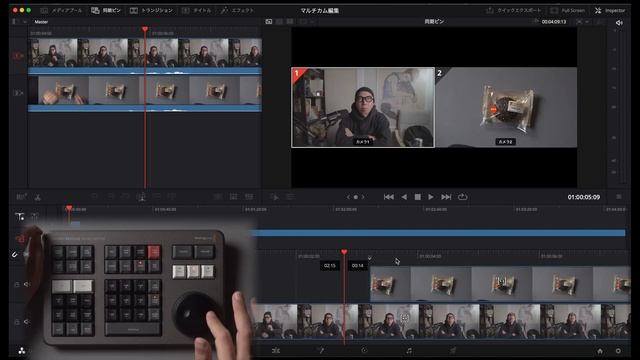Screen dimensions: 640x360
Task: Open the タイトル tab
Action: [197, 10]
